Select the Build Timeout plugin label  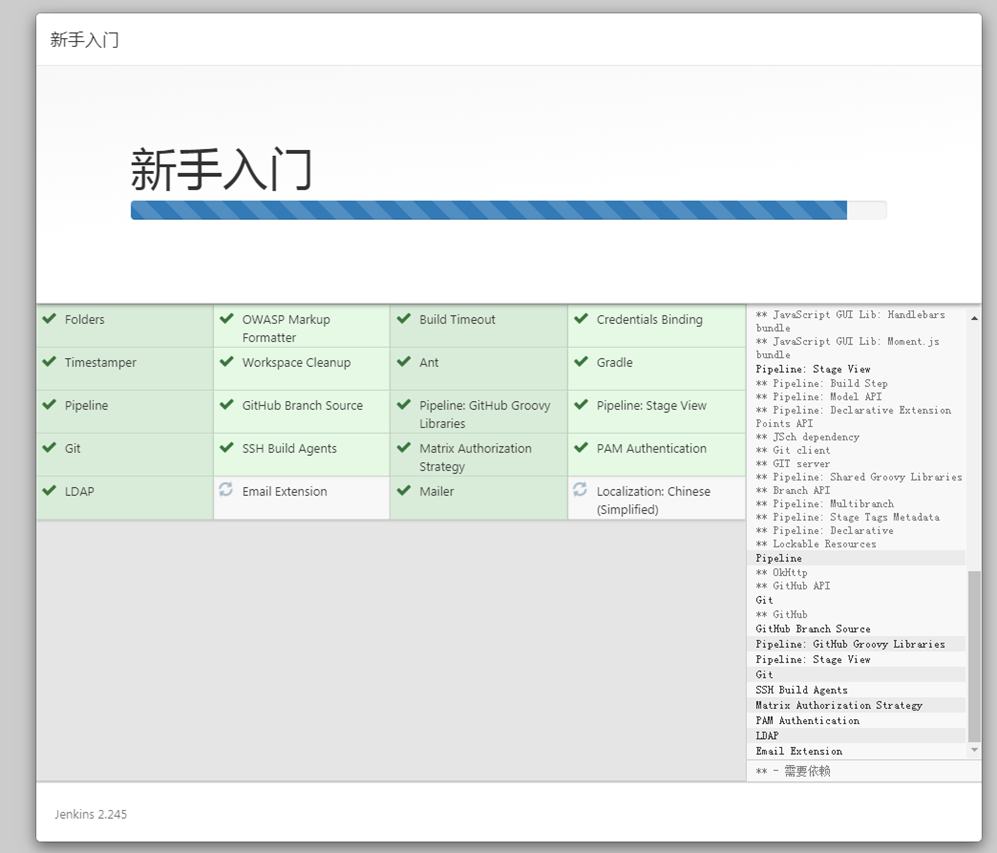(457, 319)
